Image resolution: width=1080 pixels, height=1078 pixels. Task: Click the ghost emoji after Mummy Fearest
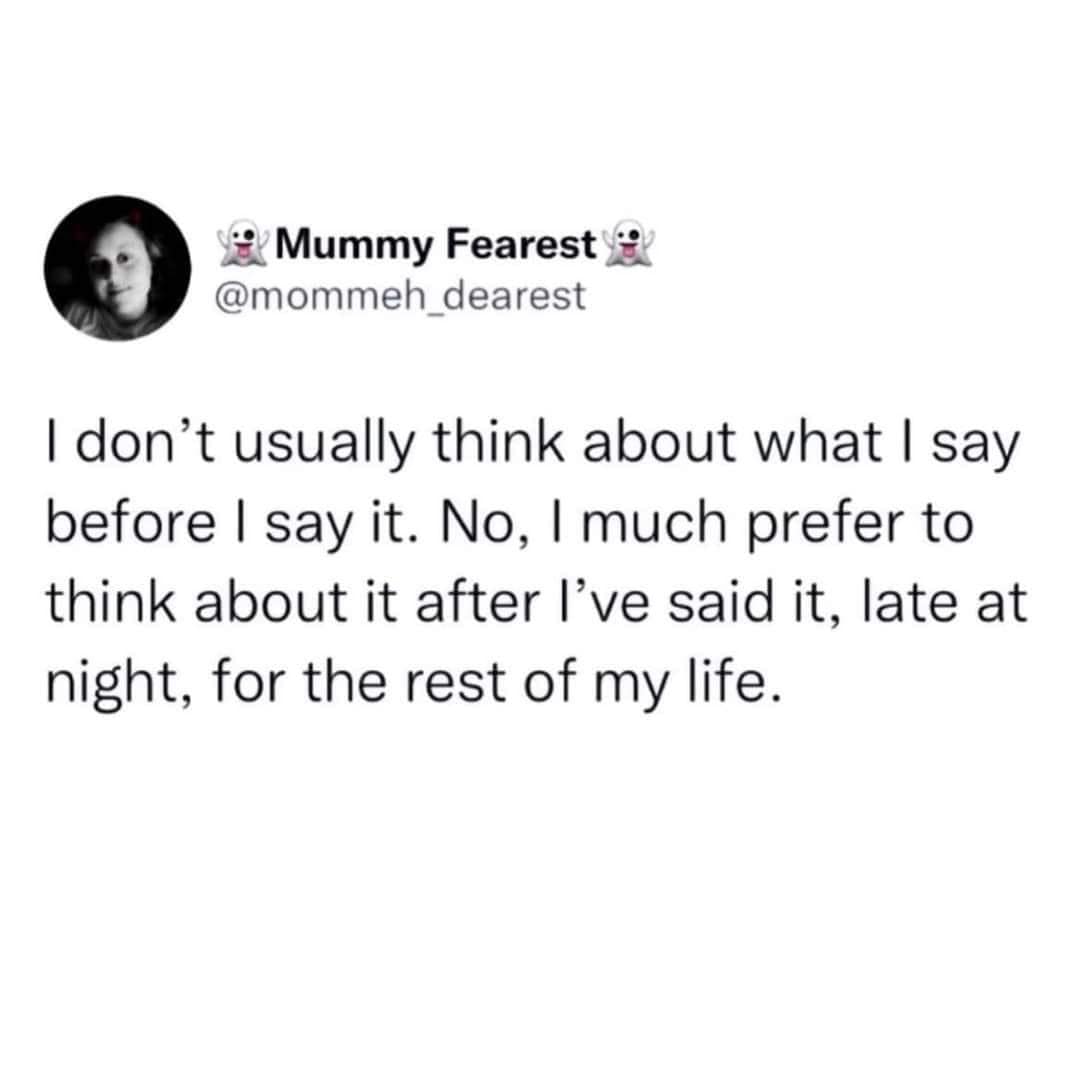628,243
